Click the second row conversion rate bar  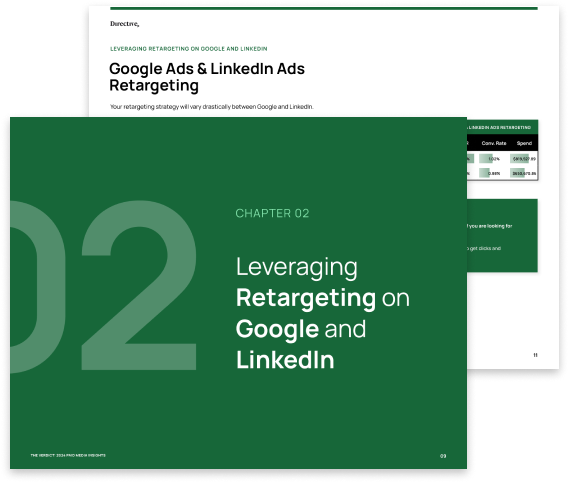tap(490, 173)
